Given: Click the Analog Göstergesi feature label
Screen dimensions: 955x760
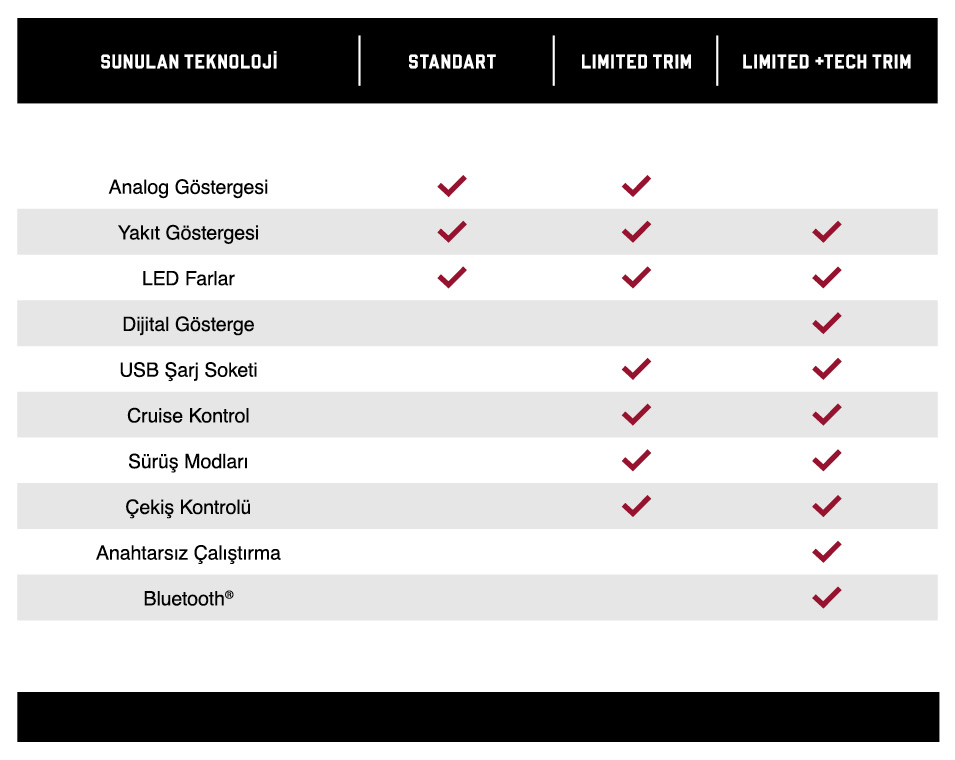Looking at the screenshot, I should tap(188, 187).
